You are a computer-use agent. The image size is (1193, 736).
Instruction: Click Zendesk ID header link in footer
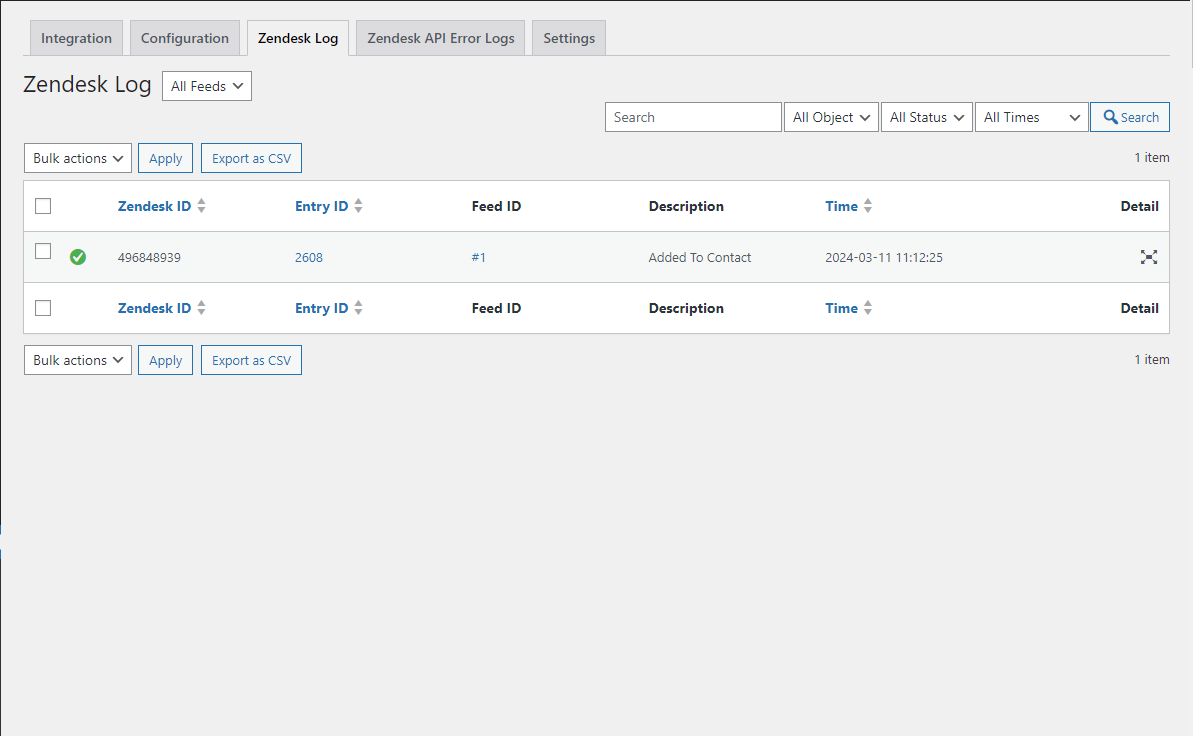click(154, 308)
